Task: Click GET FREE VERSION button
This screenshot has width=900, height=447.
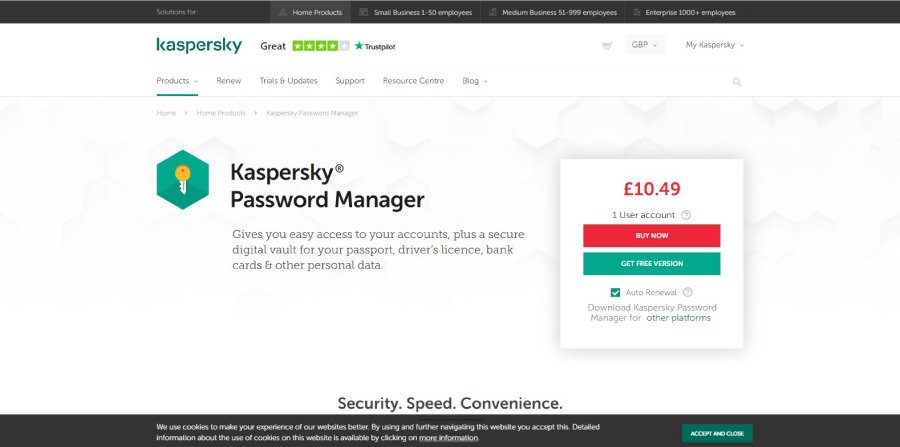Action: (x=651, y=264)
